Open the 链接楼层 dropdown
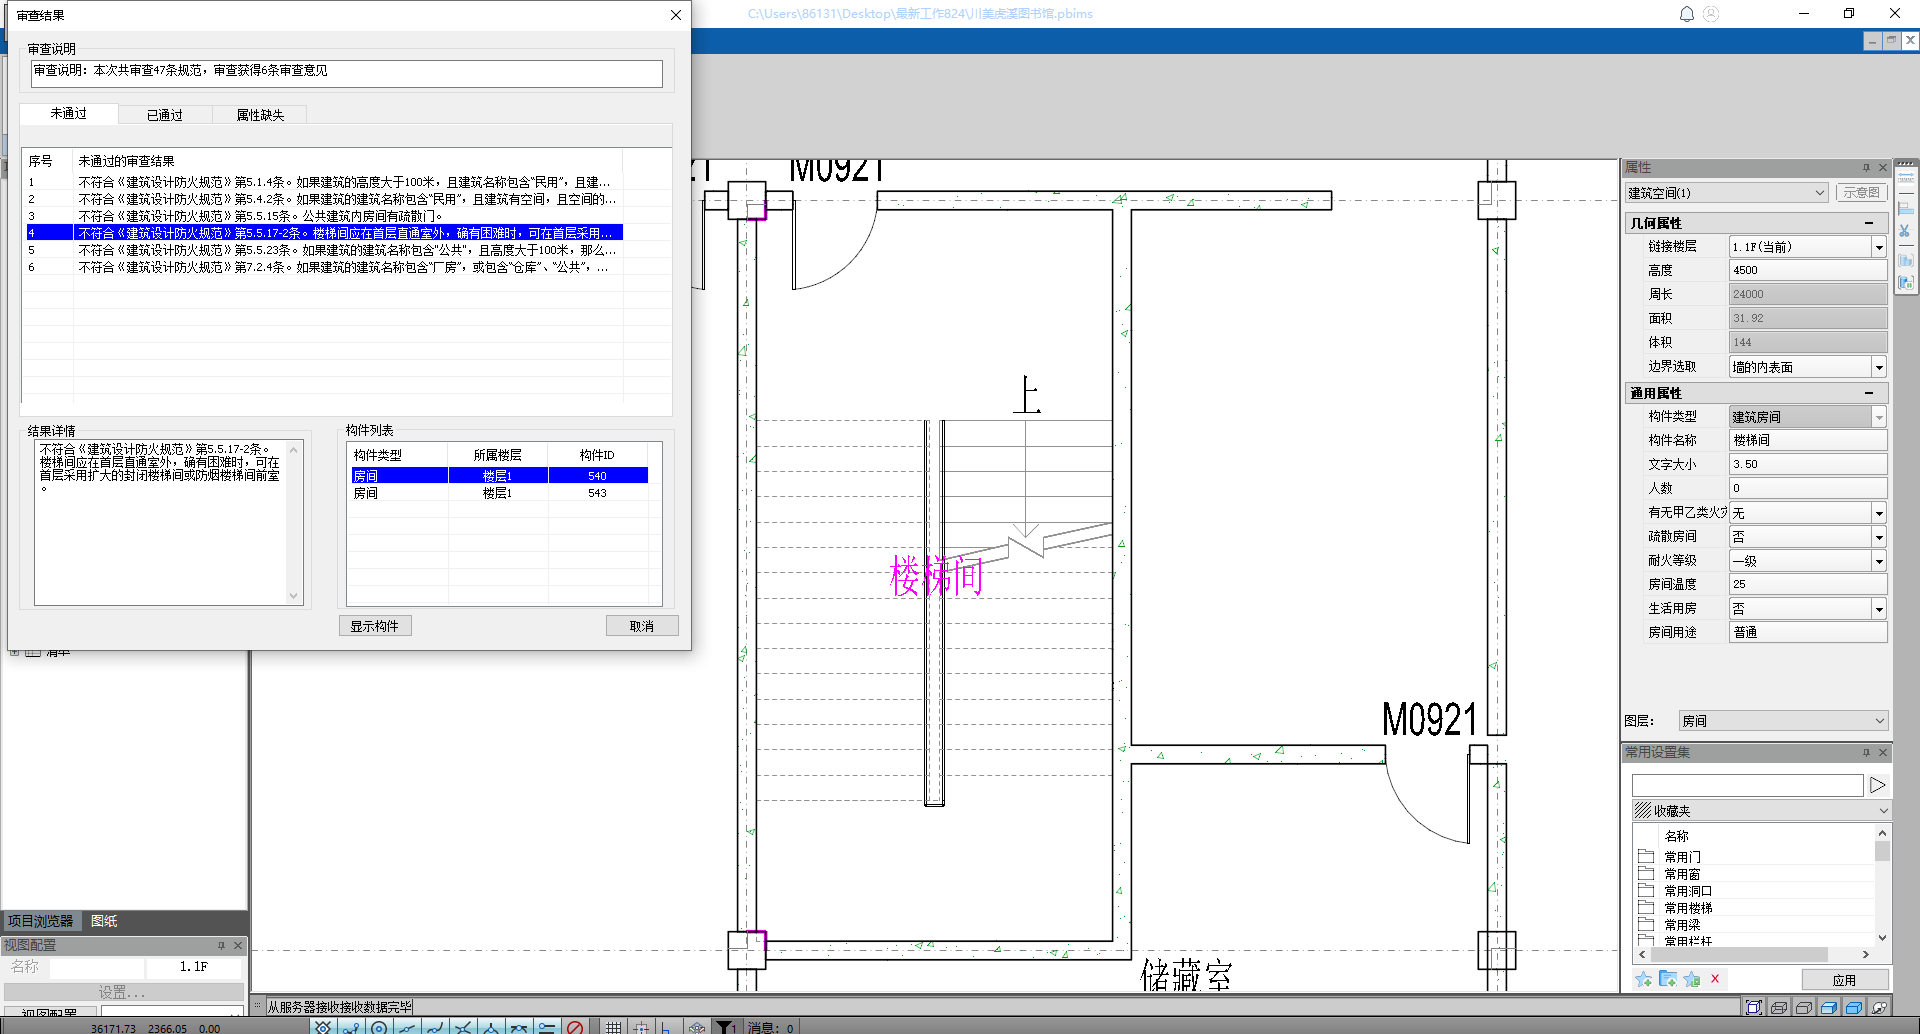Viewport: 1920px width, 1034px height. coord(1878,247)
